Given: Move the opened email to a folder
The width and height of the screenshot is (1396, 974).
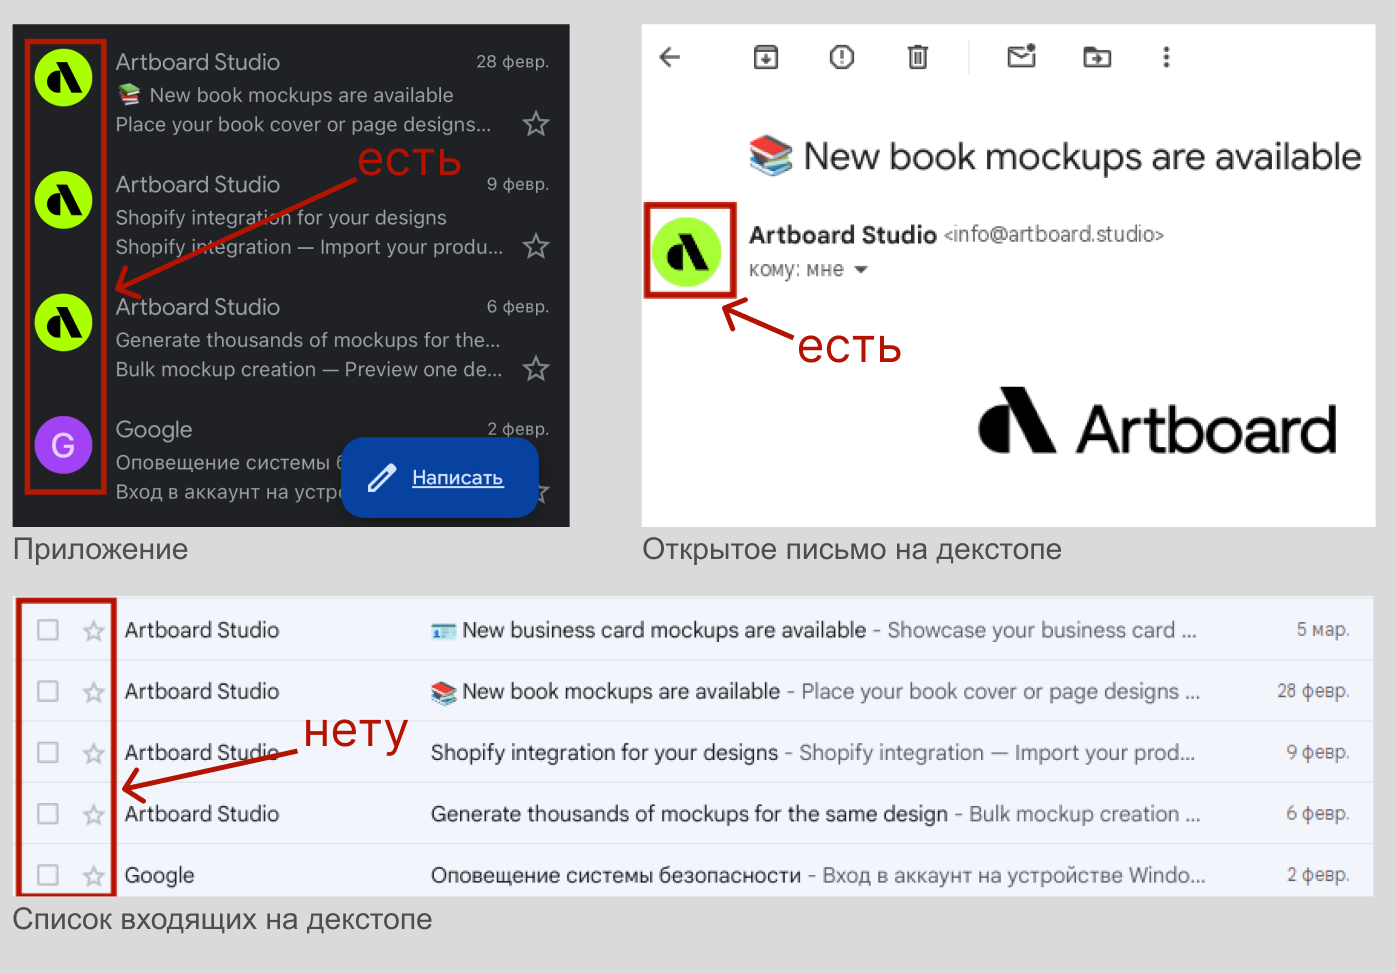Looking at the screenshot, I should [x=1097, y=57].
